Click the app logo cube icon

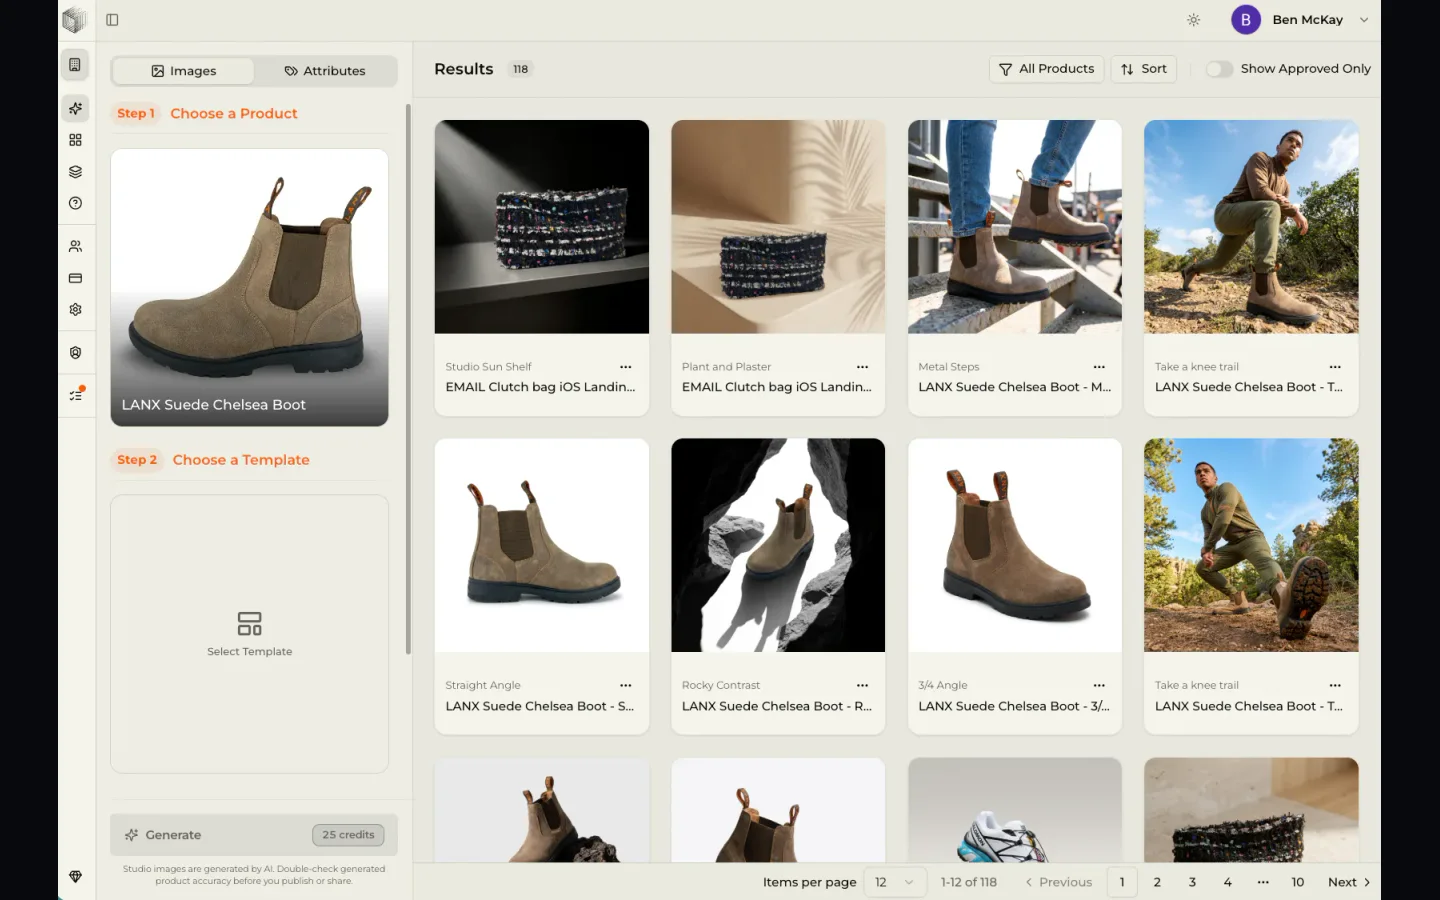pyautogui.click(x=74, y=20)
